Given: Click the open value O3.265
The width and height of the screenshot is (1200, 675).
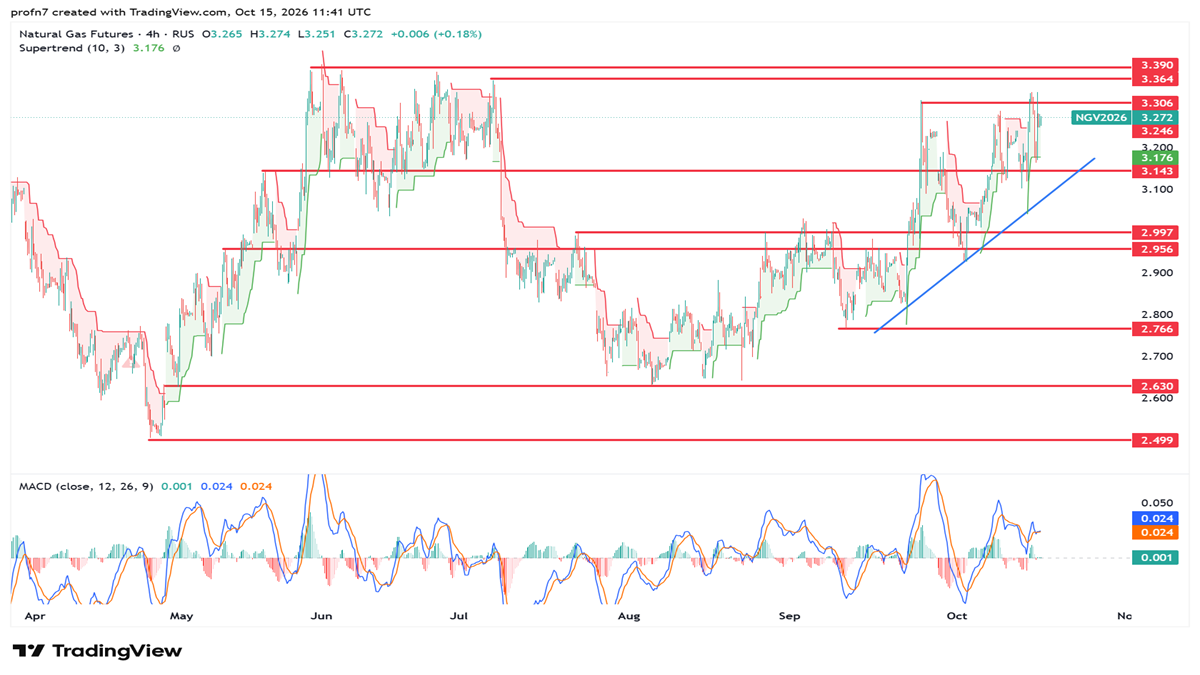Looking at the screenshot, I should coord(222,34).
